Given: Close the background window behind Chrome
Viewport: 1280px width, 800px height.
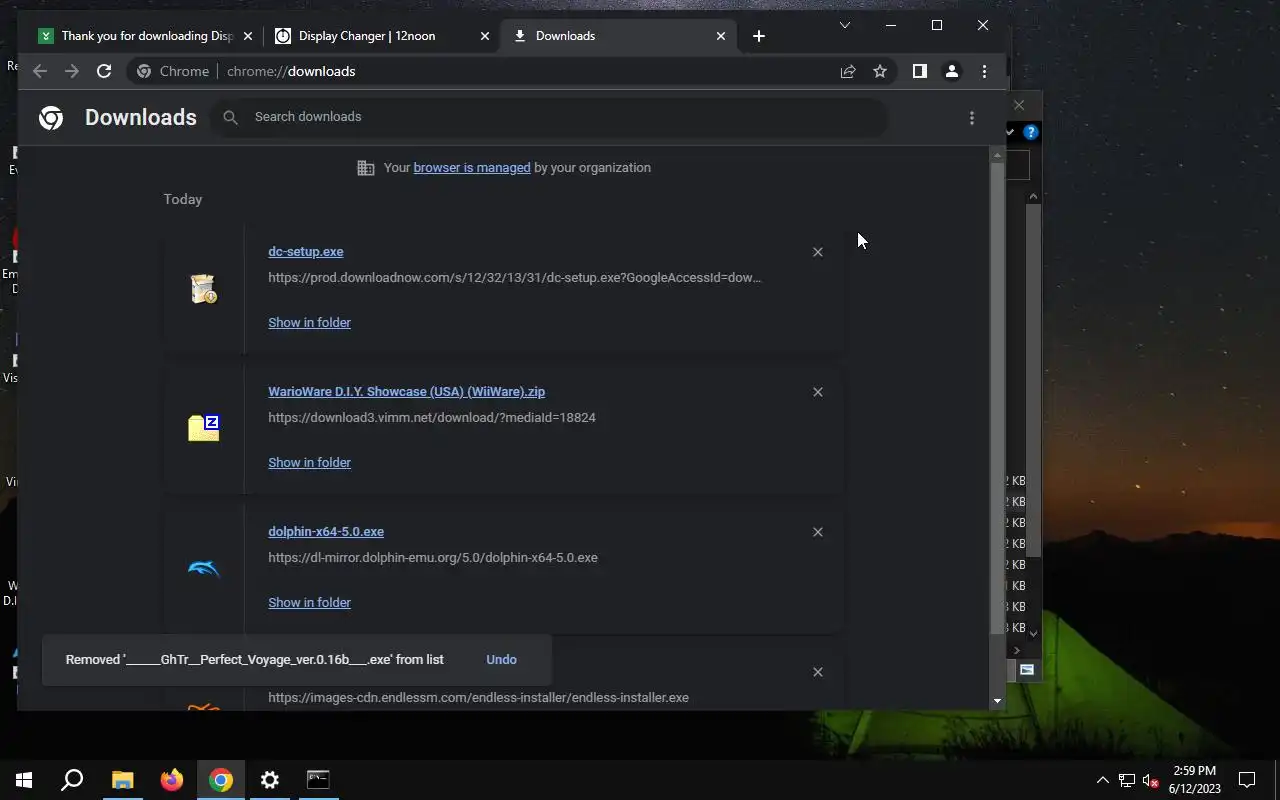Looking at the screenshot, I should point(1019,105).
